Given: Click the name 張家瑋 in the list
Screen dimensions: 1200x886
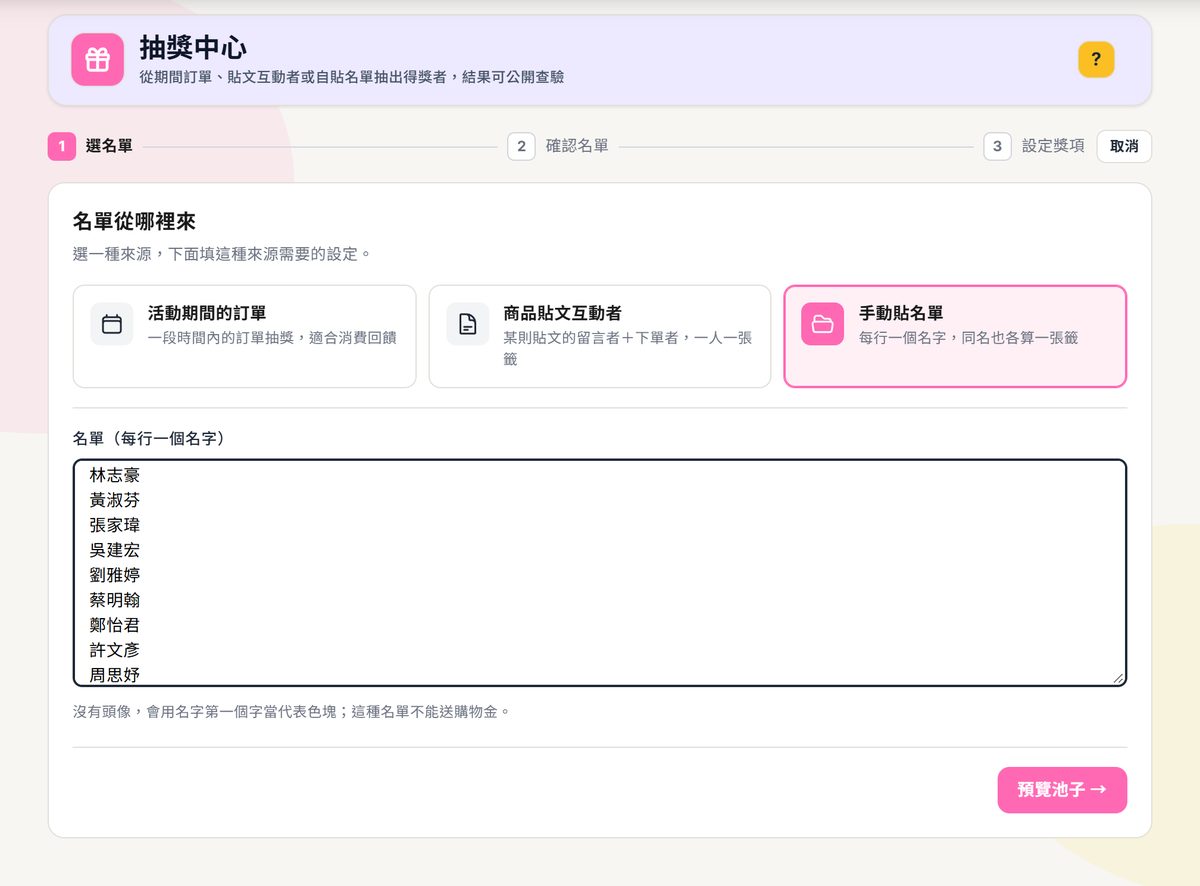Looking at the screenshot, I should click(115, 525).
